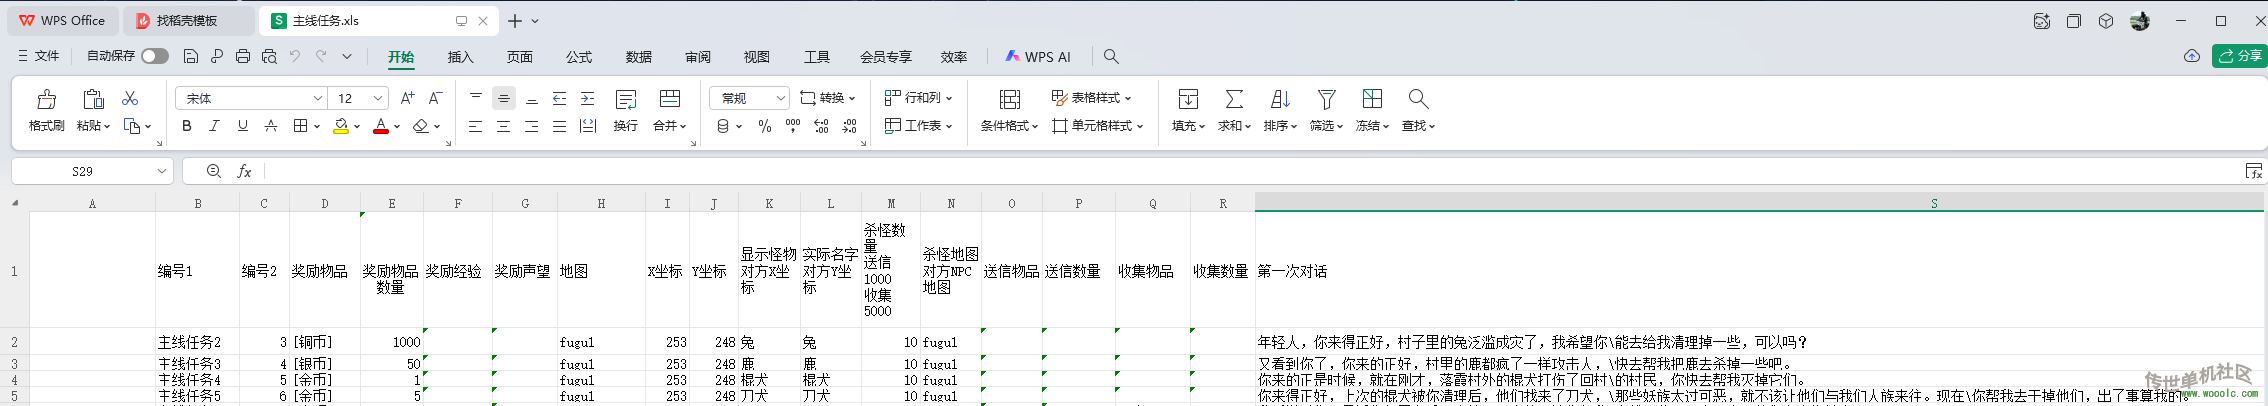This screenshot has width=2268, height=406.
Task: Click the Conditional Formatting (条件格式) icon
Action: click(x=1009, y=100)
